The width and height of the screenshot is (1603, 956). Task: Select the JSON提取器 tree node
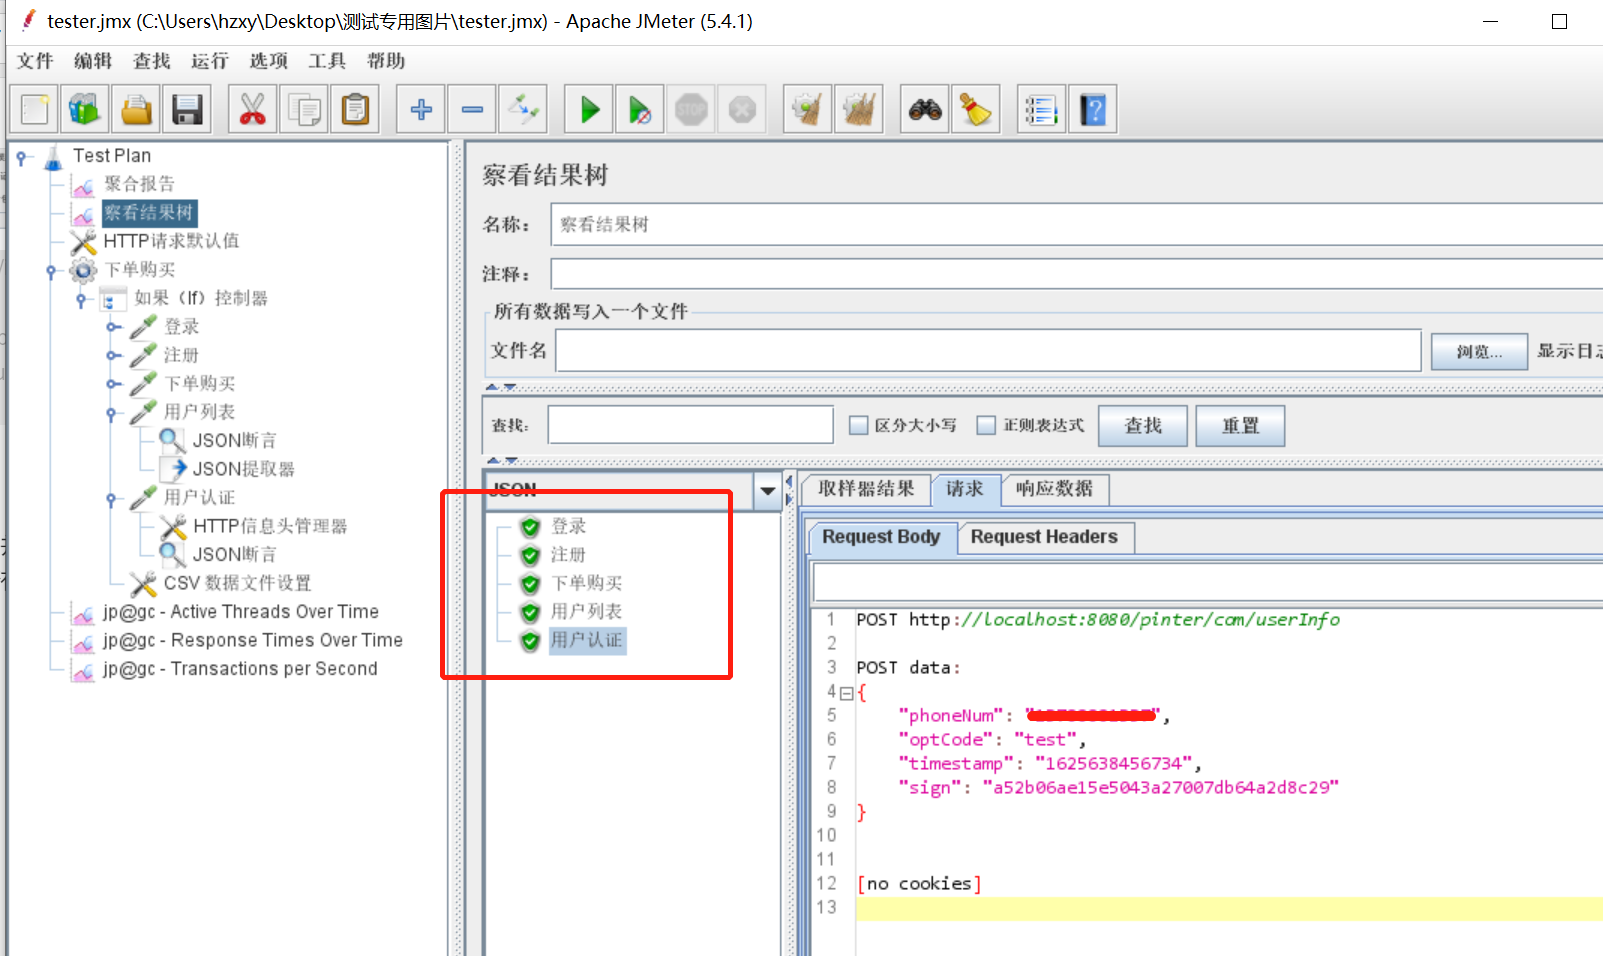(243, 469)
